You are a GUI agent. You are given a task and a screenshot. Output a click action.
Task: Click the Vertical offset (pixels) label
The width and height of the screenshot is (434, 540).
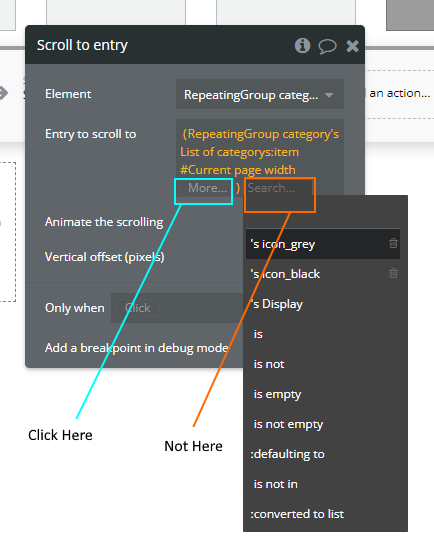click(x=105, y=257)
